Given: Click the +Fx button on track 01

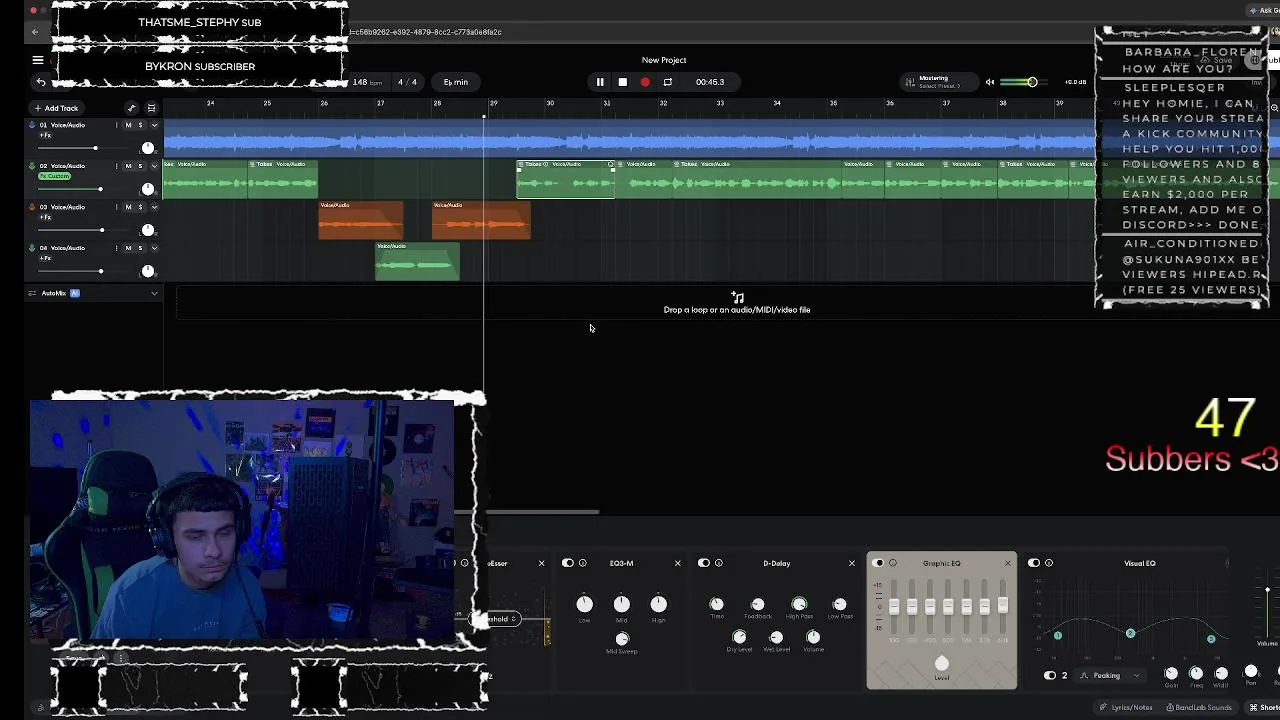Looking at the screenshot, I should coord(45,135).
